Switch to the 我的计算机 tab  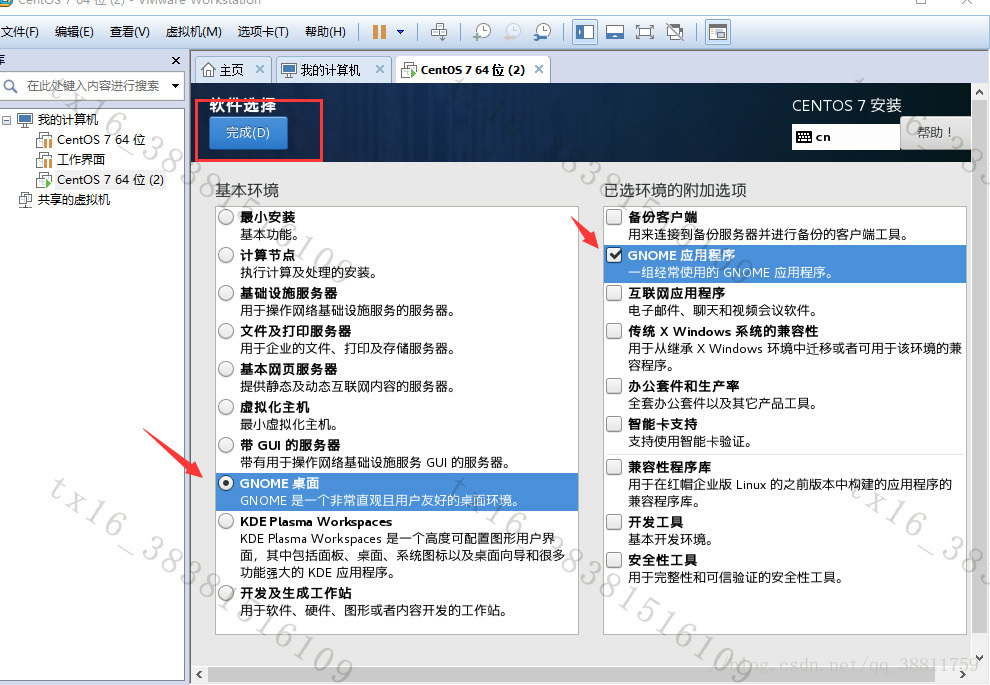pyautogui.click(x=330, y=70)
